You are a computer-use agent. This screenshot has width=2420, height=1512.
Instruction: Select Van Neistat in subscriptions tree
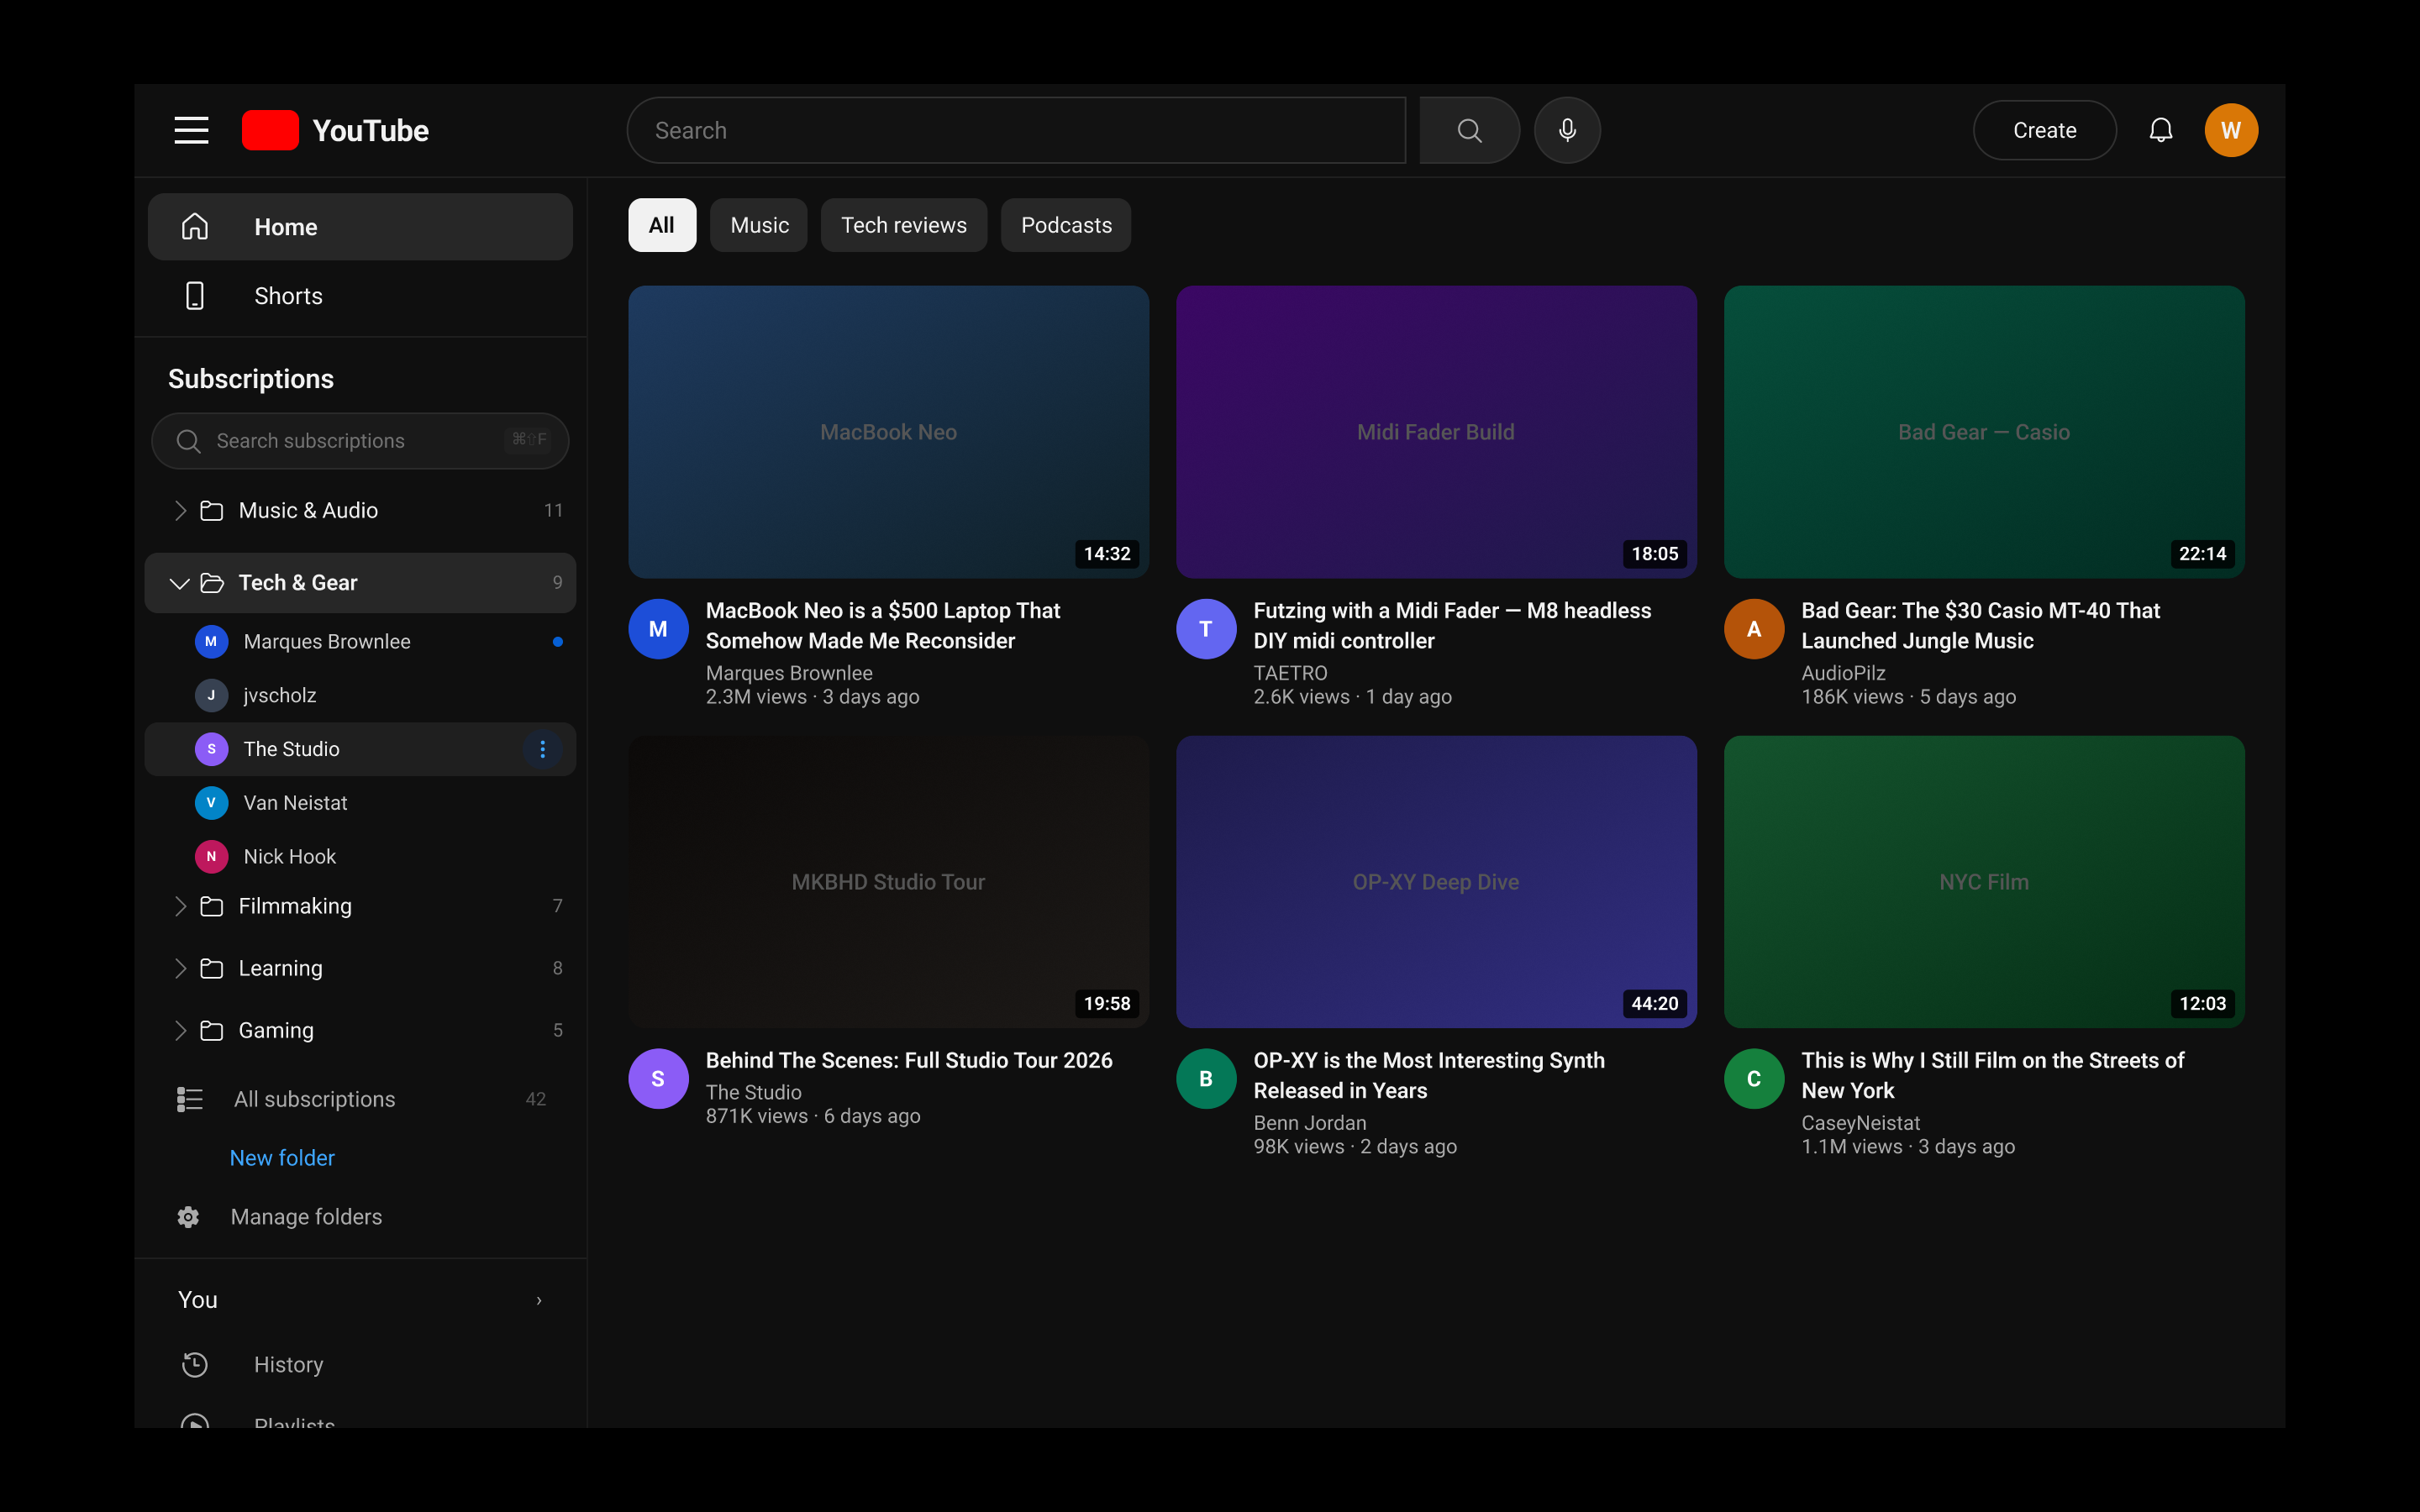click(x=360, y=803)
